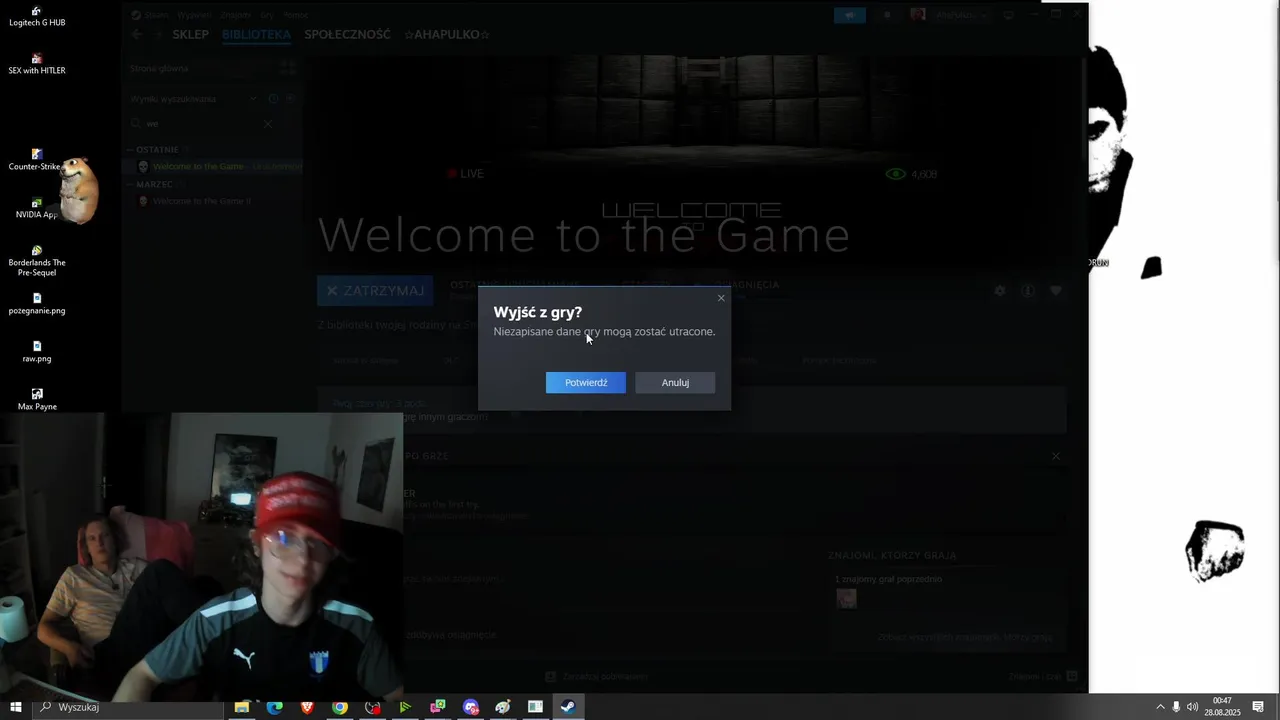Close the post-game panel with its X
Viewport: 1280px width, 720px height.
pos(1055,456)
